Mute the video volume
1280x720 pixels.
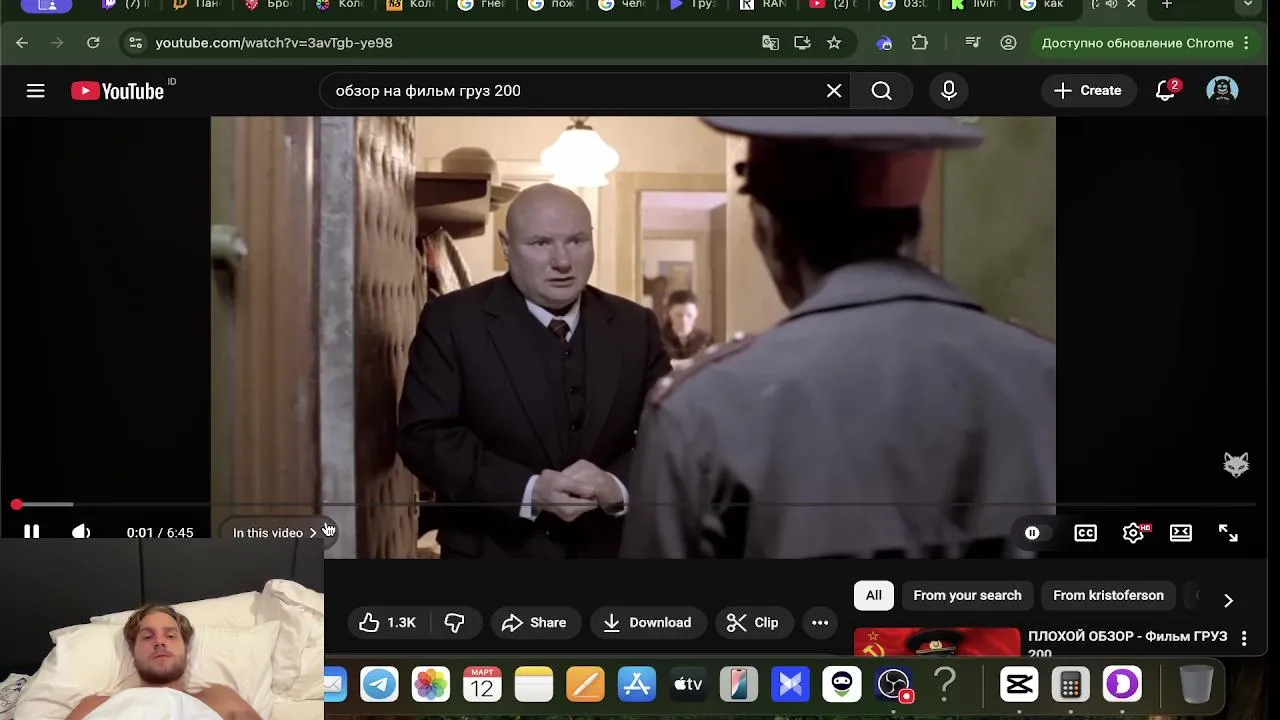tap(81, 532)
